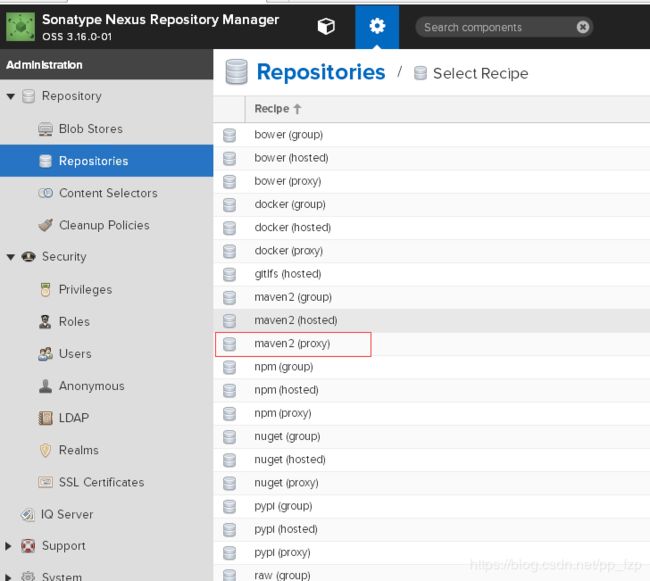Open the Browse cube icon in header
The height and width of the screenshot is (581, 650).
click(x=326, y=27)
